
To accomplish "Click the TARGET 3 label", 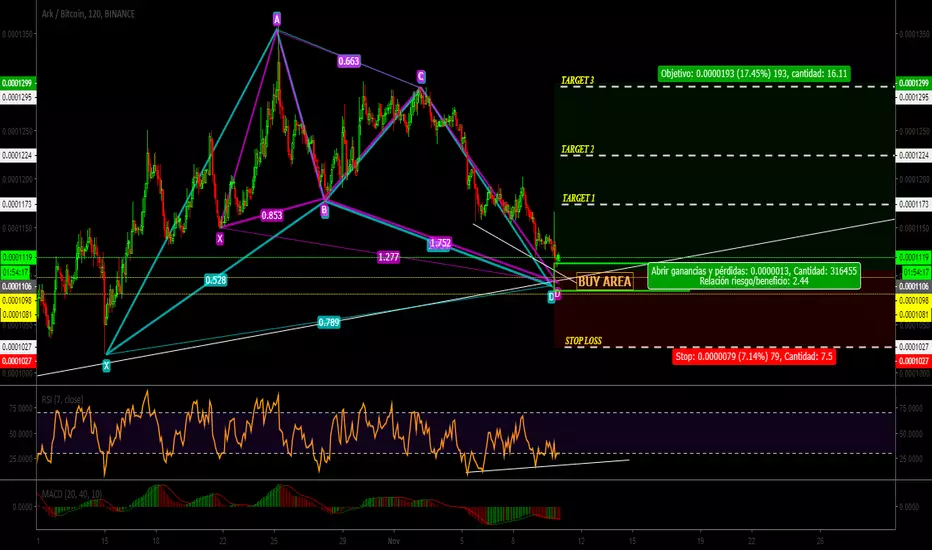I will tap(578, 80).
